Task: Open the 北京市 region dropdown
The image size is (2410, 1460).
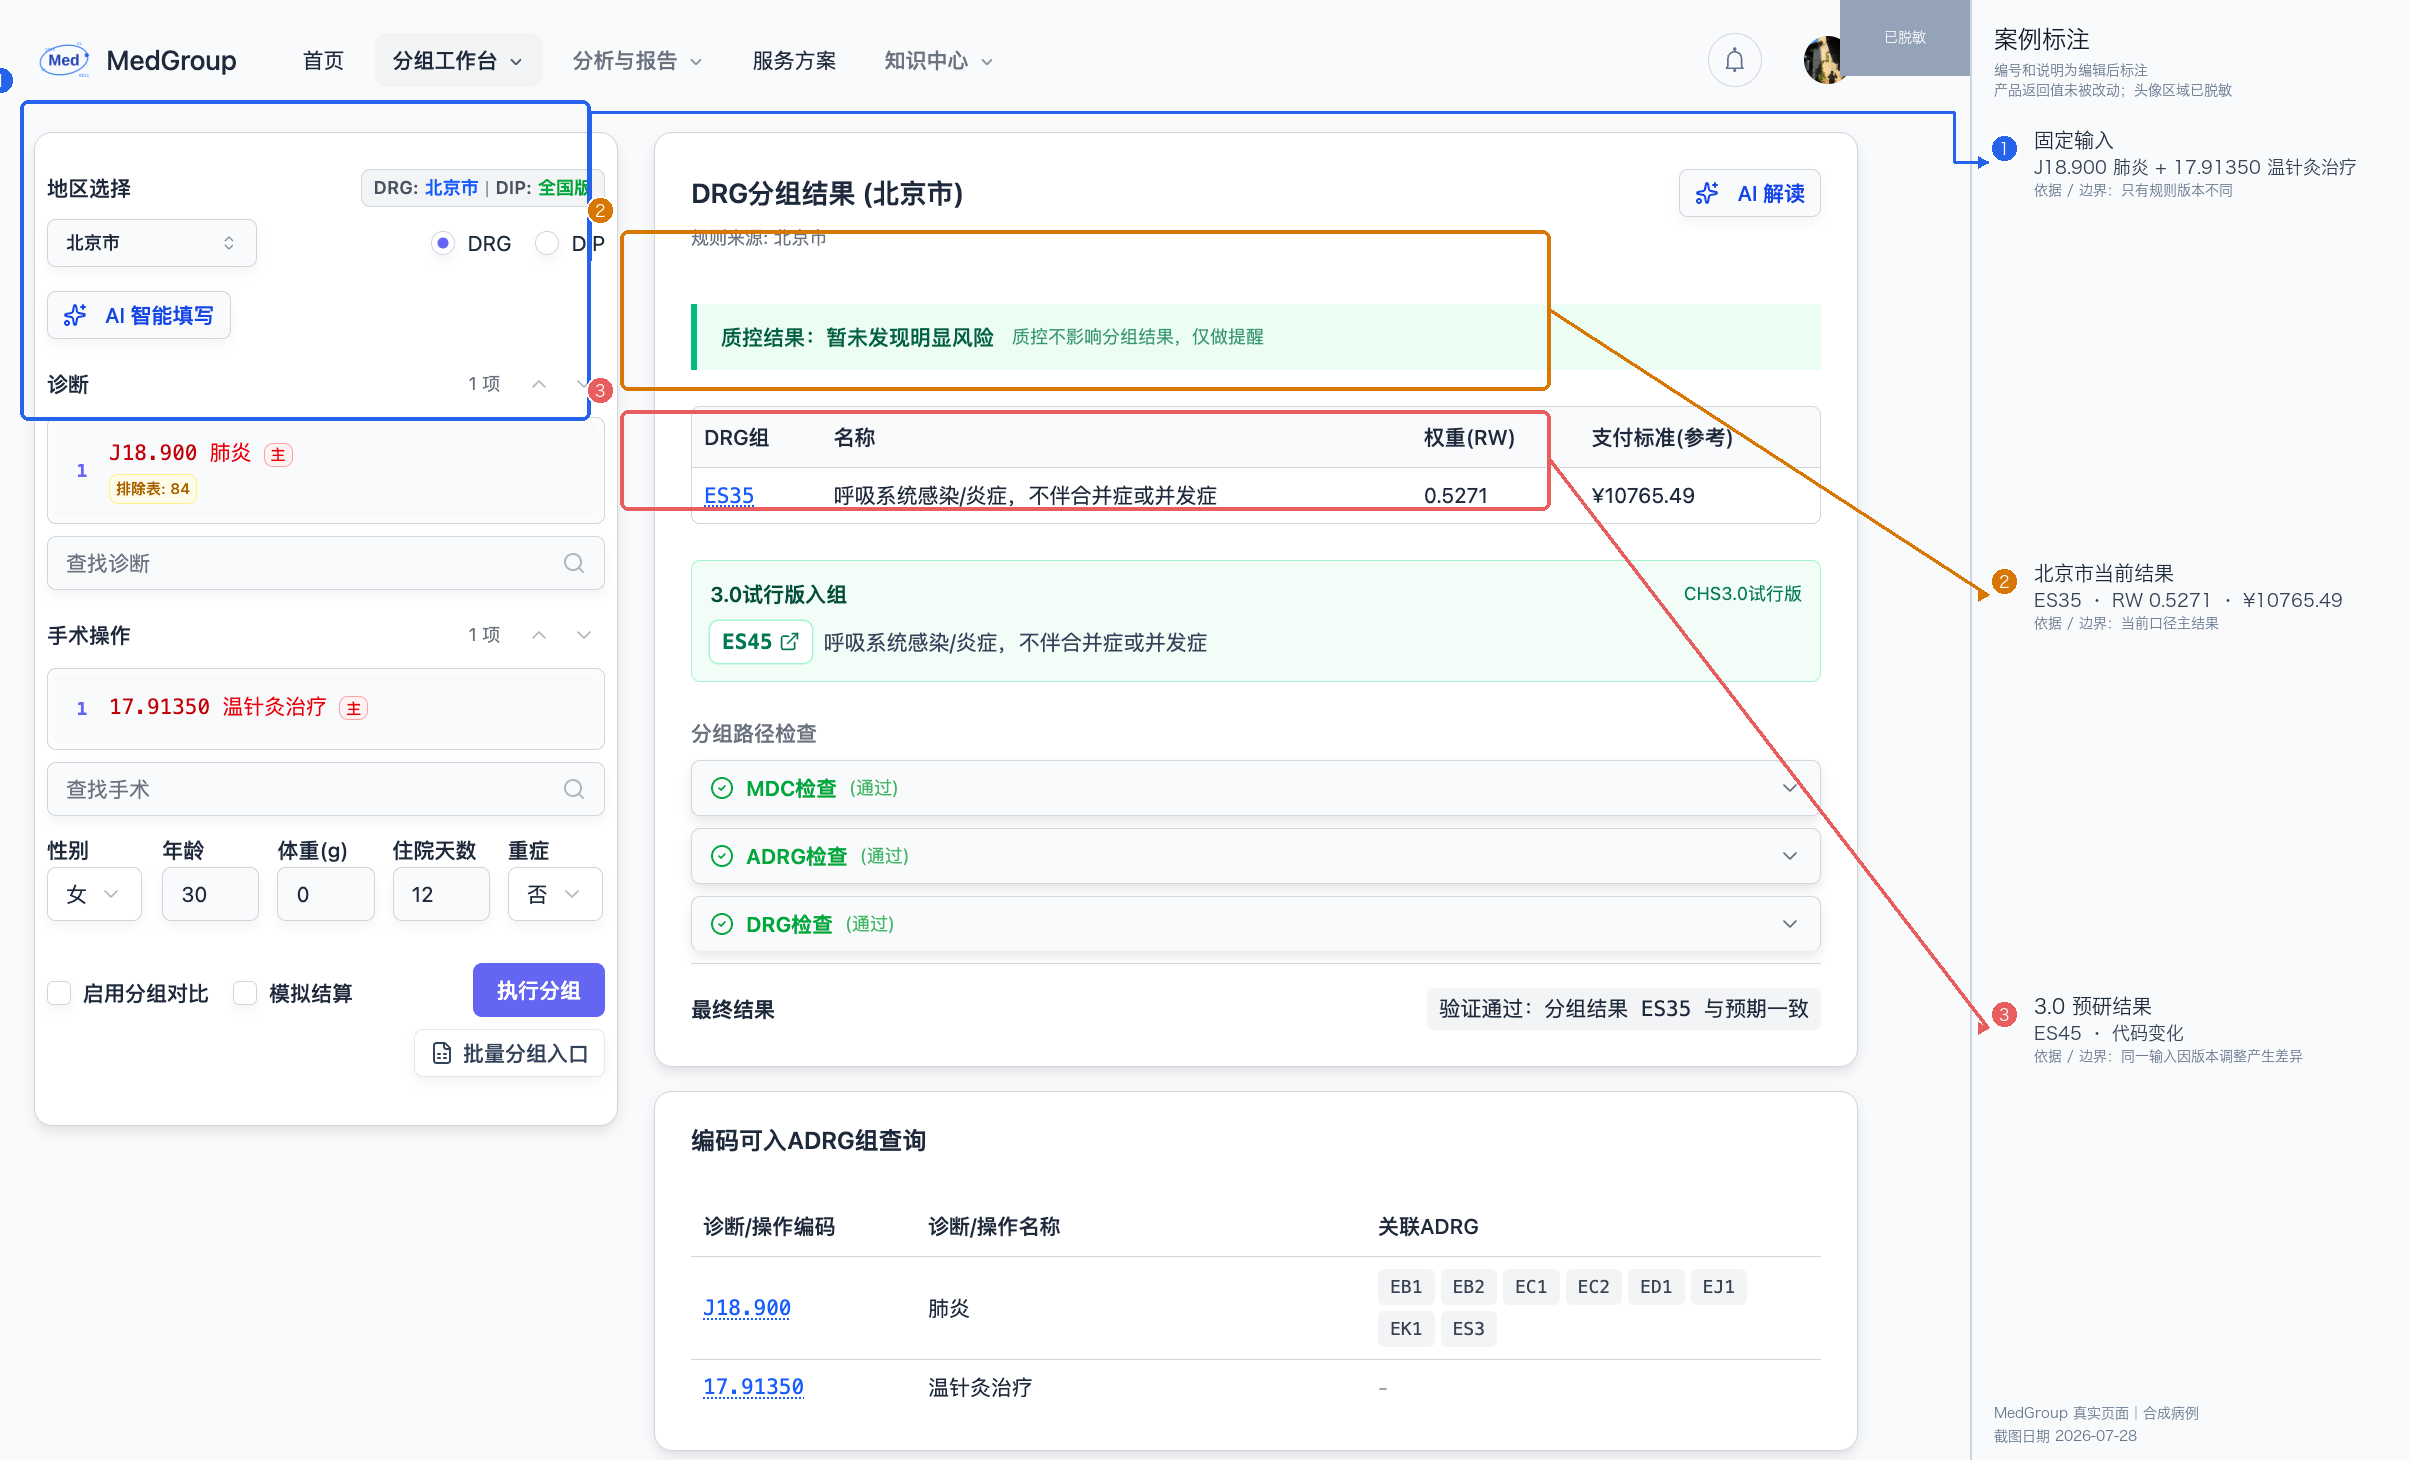Action: tap(152, 243)
